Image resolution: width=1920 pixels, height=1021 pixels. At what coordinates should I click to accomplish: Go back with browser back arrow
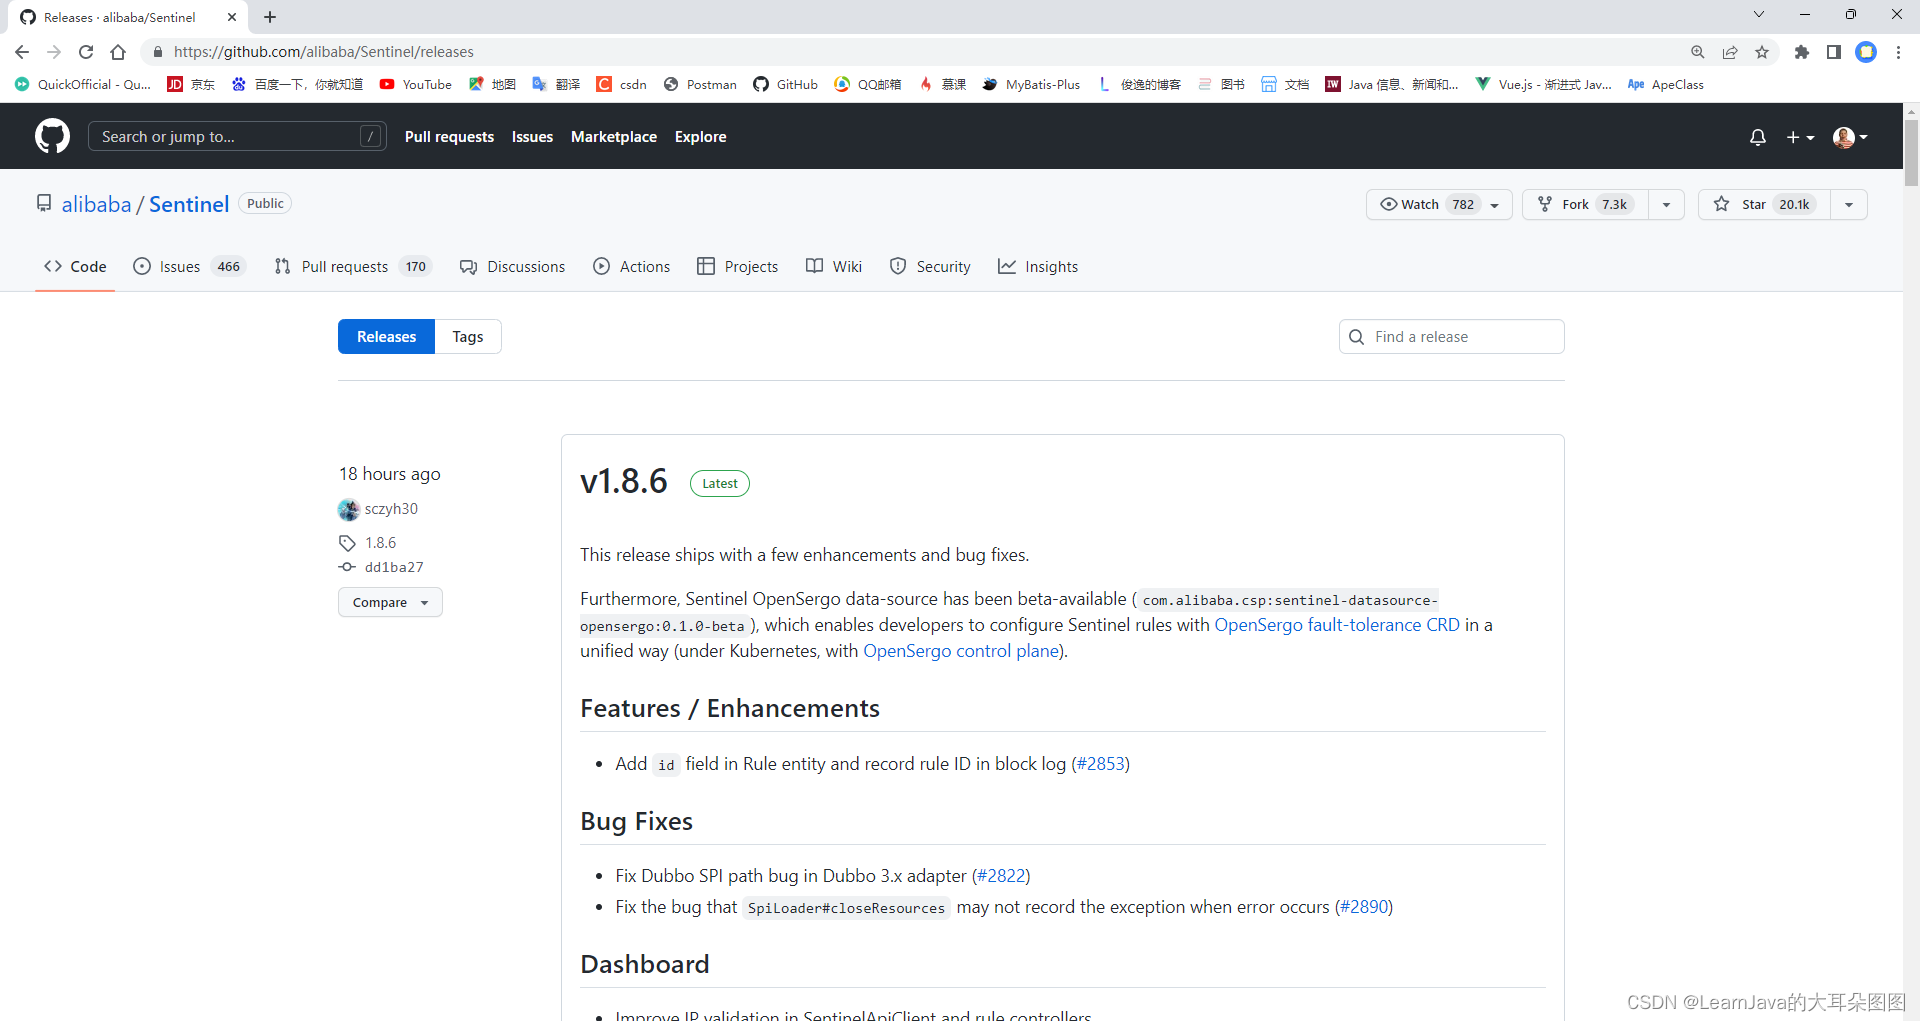pyautogui.click(x=22, y=52)
